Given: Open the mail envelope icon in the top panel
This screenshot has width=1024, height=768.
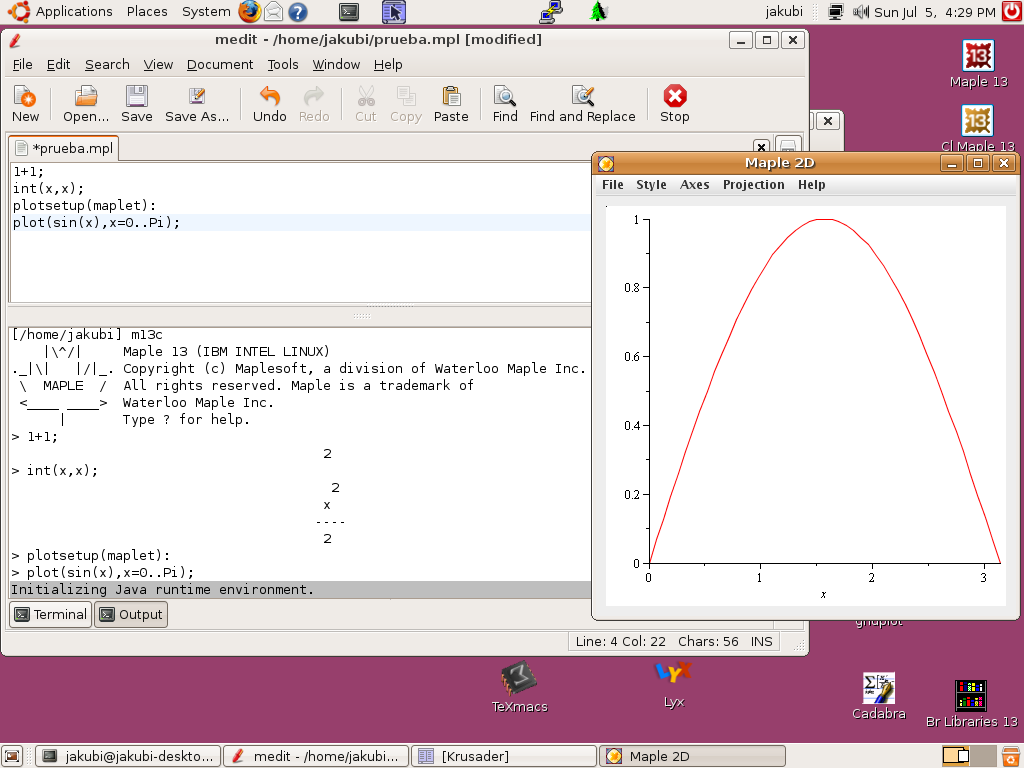Looking at the screenshot, I should coord(273,12).
